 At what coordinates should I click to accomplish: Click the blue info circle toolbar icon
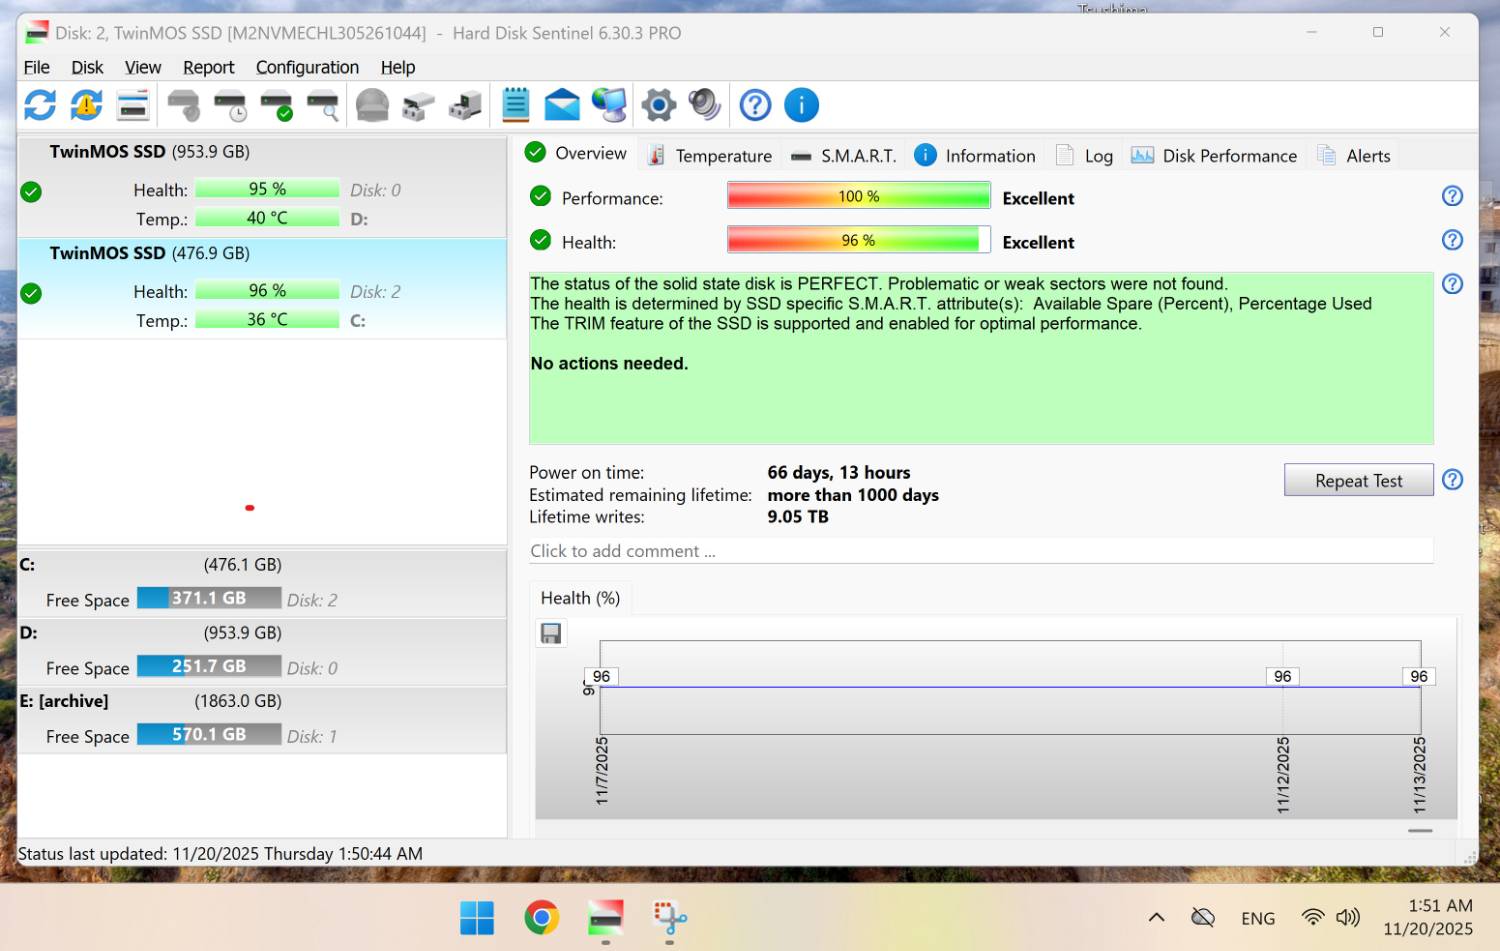[x=801, y=105]
